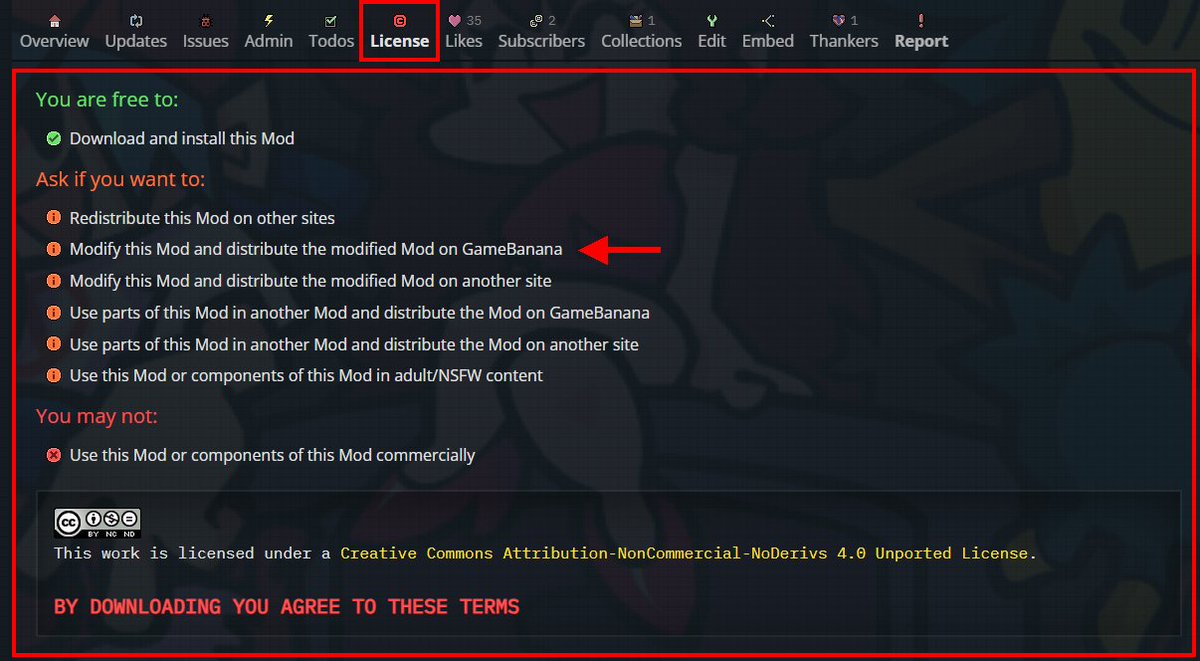The image size is (1200, 661).
Task: Click 'Use this Mod' in adult/NSFW content text
Action: click(306, 375)
